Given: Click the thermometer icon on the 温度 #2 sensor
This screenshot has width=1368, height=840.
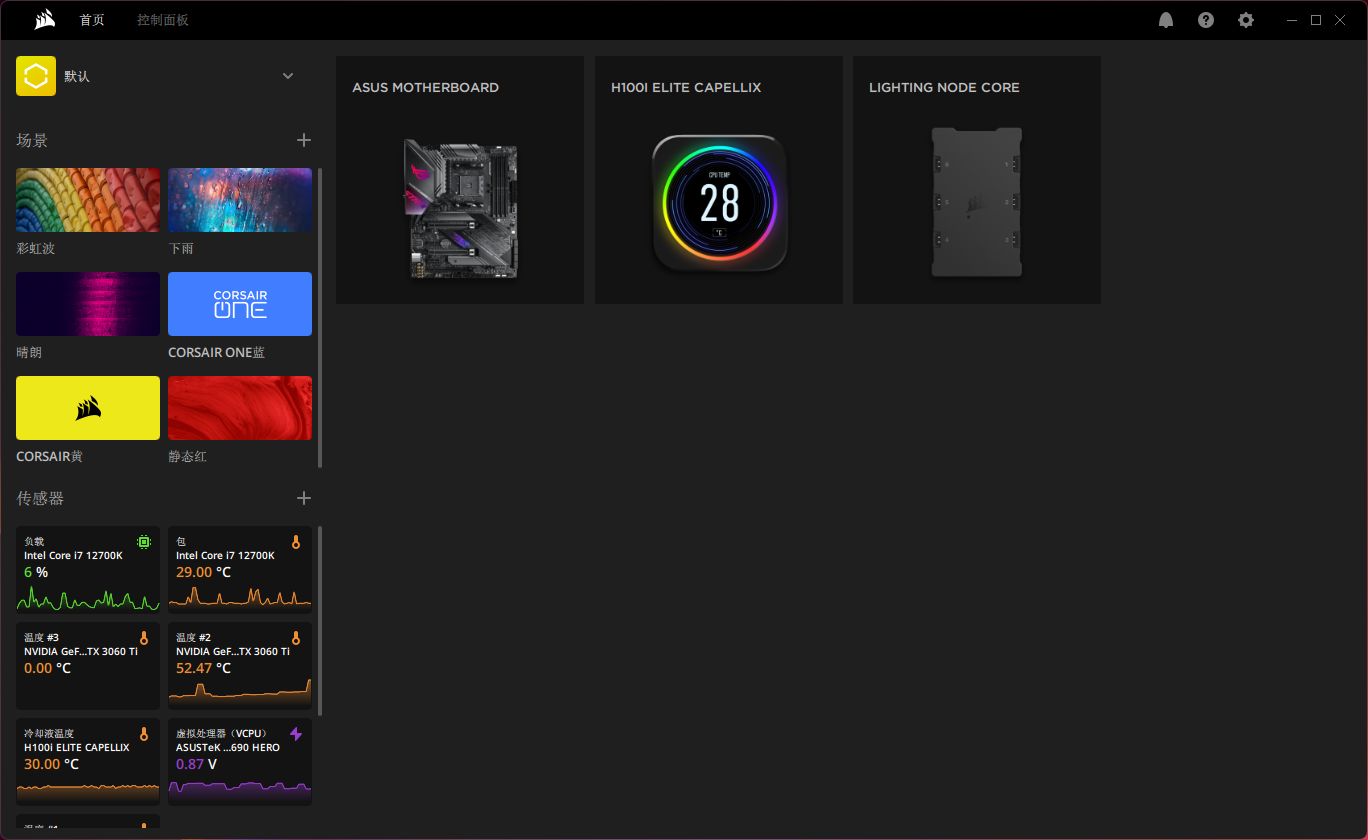Looking at the screenshot, I should tap(296, 638).
